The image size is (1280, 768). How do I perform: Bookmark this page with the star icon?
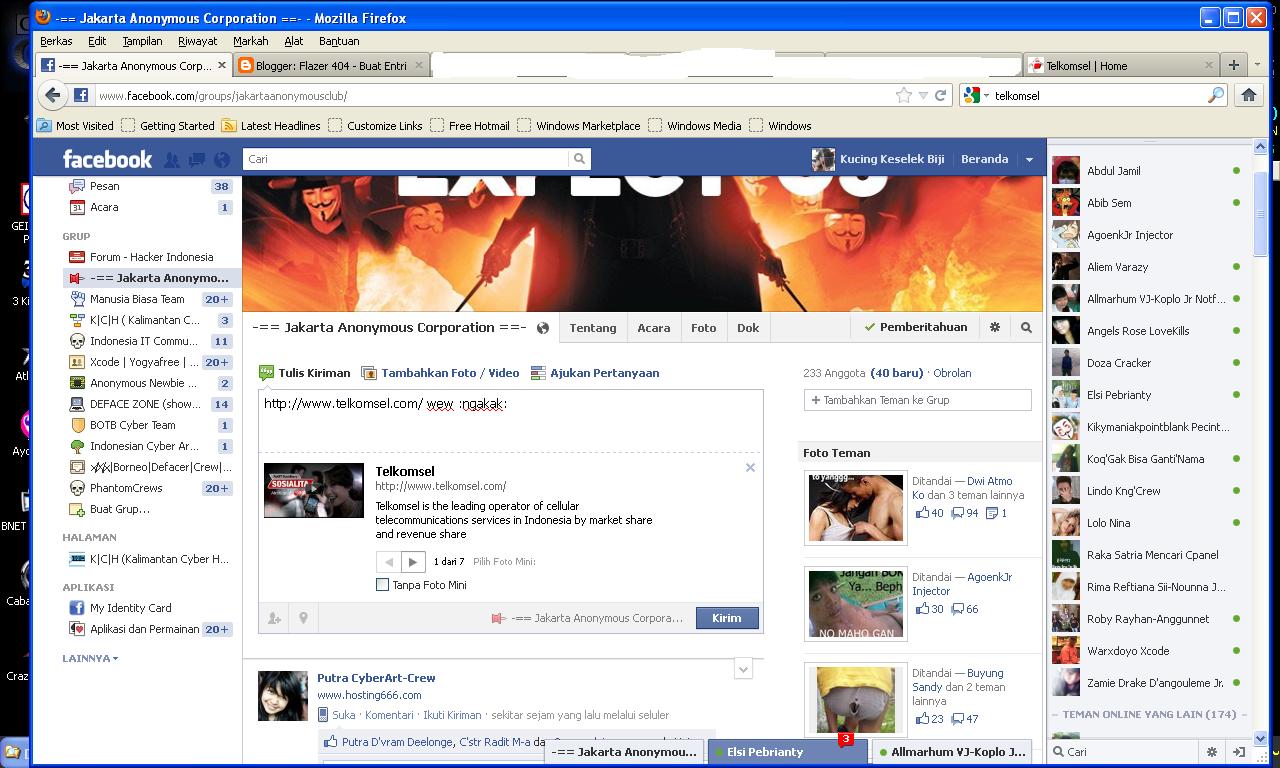904,95
